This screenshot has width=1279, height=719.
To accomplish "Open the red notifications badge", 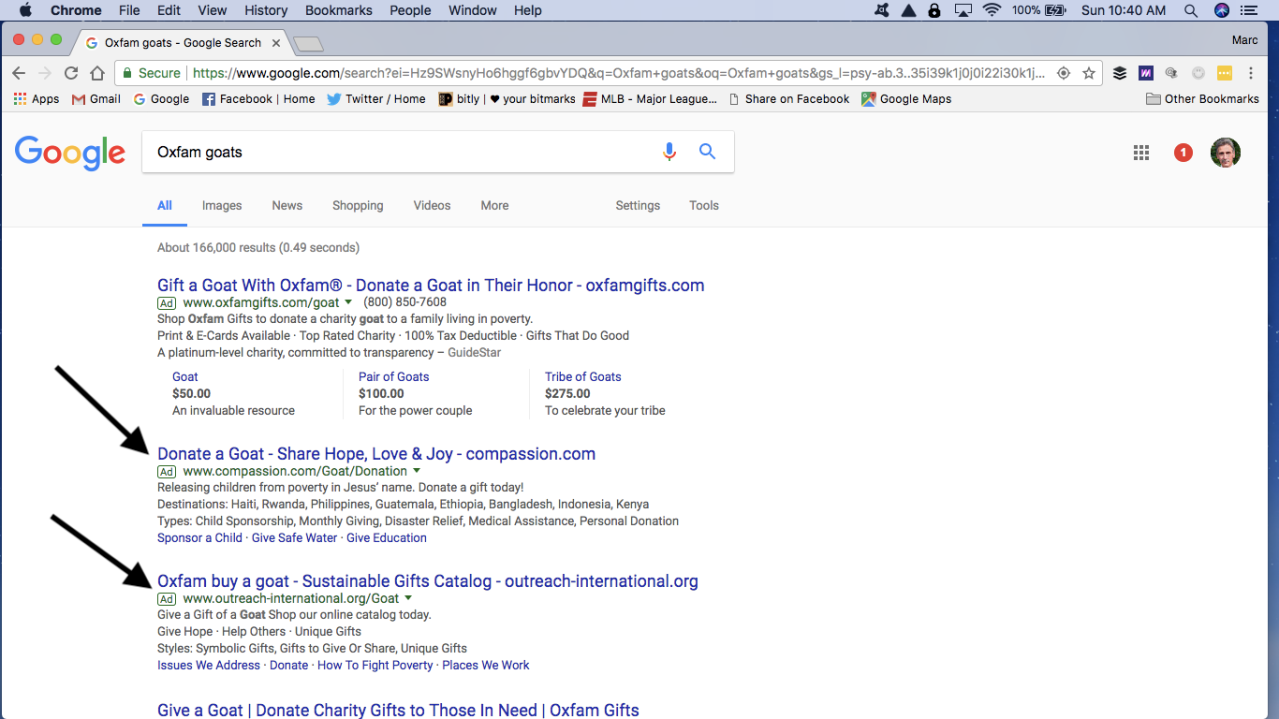I will point(1183,153).
